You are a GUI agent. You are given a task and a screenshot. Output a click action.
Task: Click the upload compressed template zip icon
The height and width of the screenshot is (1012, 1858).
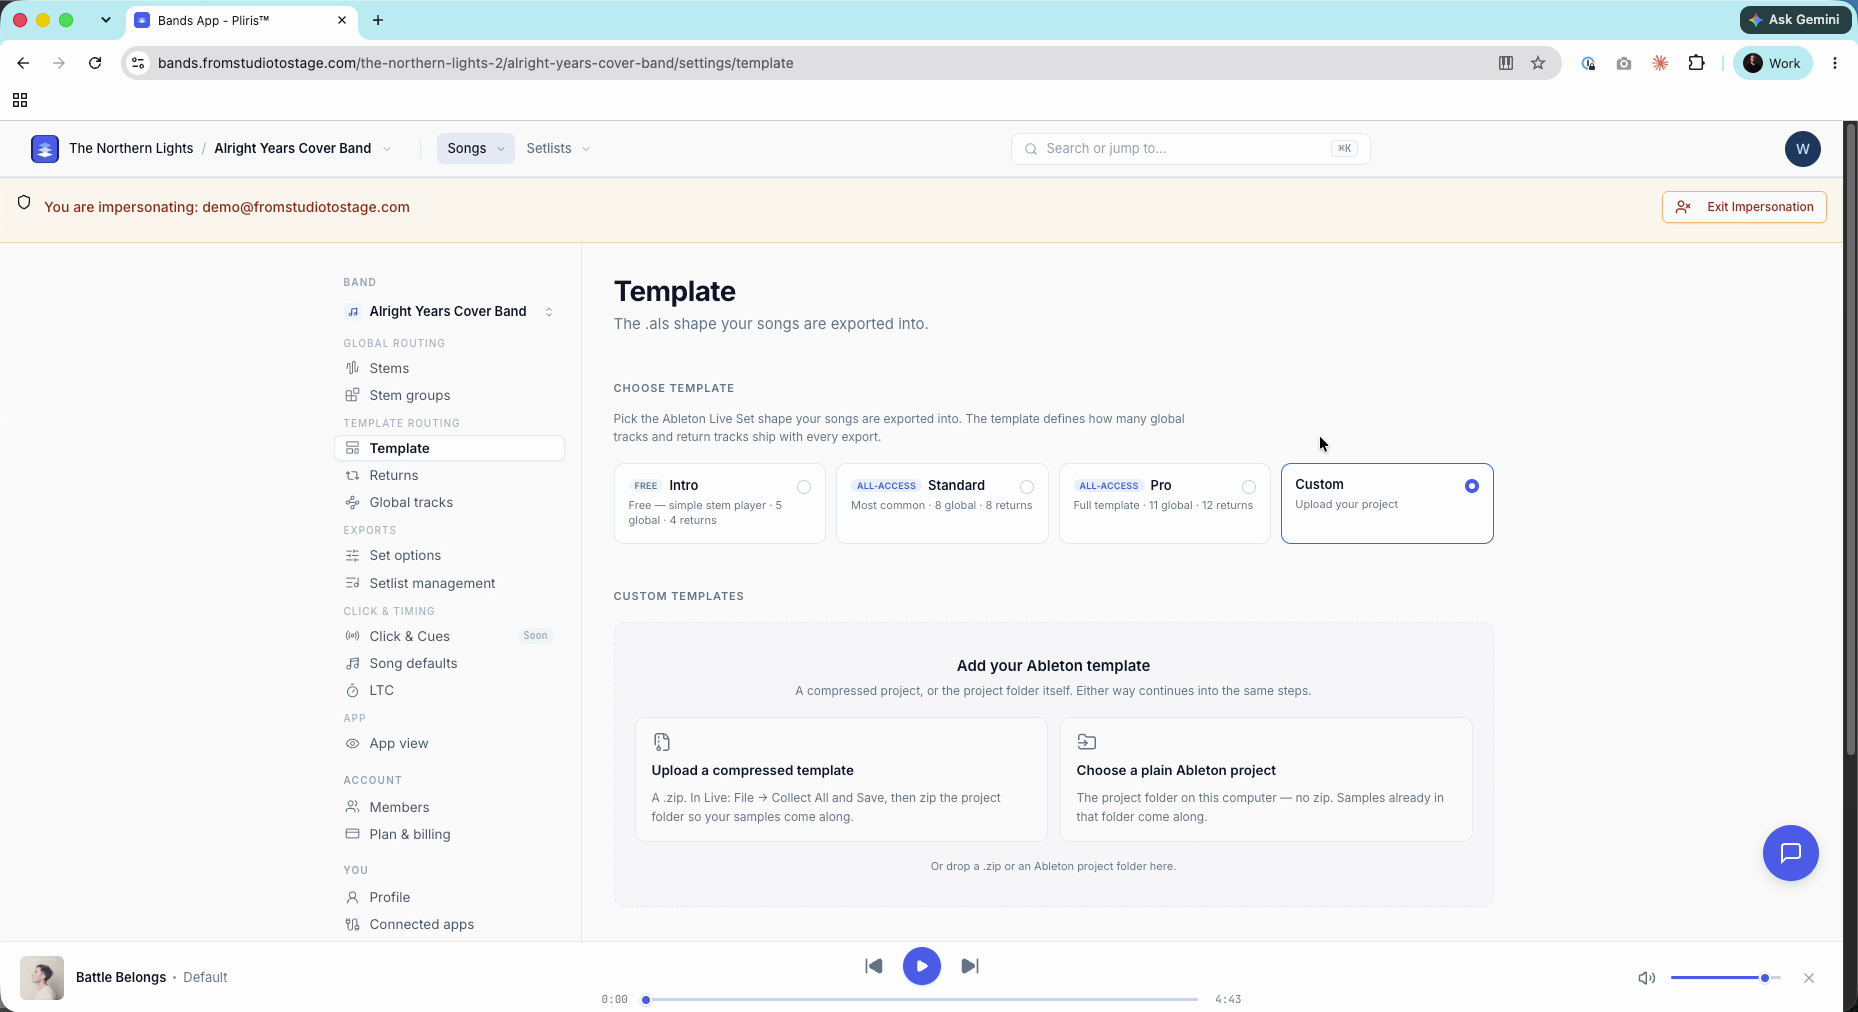[662, 742]
